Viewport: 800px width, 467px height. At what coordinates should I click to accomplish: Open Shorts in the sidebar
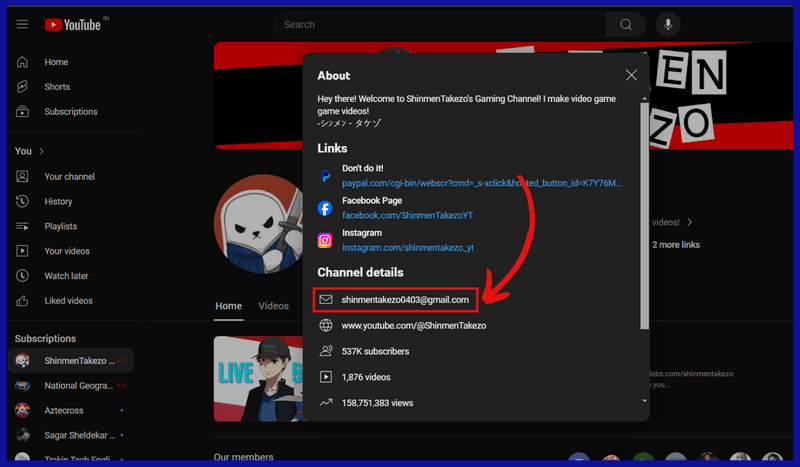click(x=56, y=87)
